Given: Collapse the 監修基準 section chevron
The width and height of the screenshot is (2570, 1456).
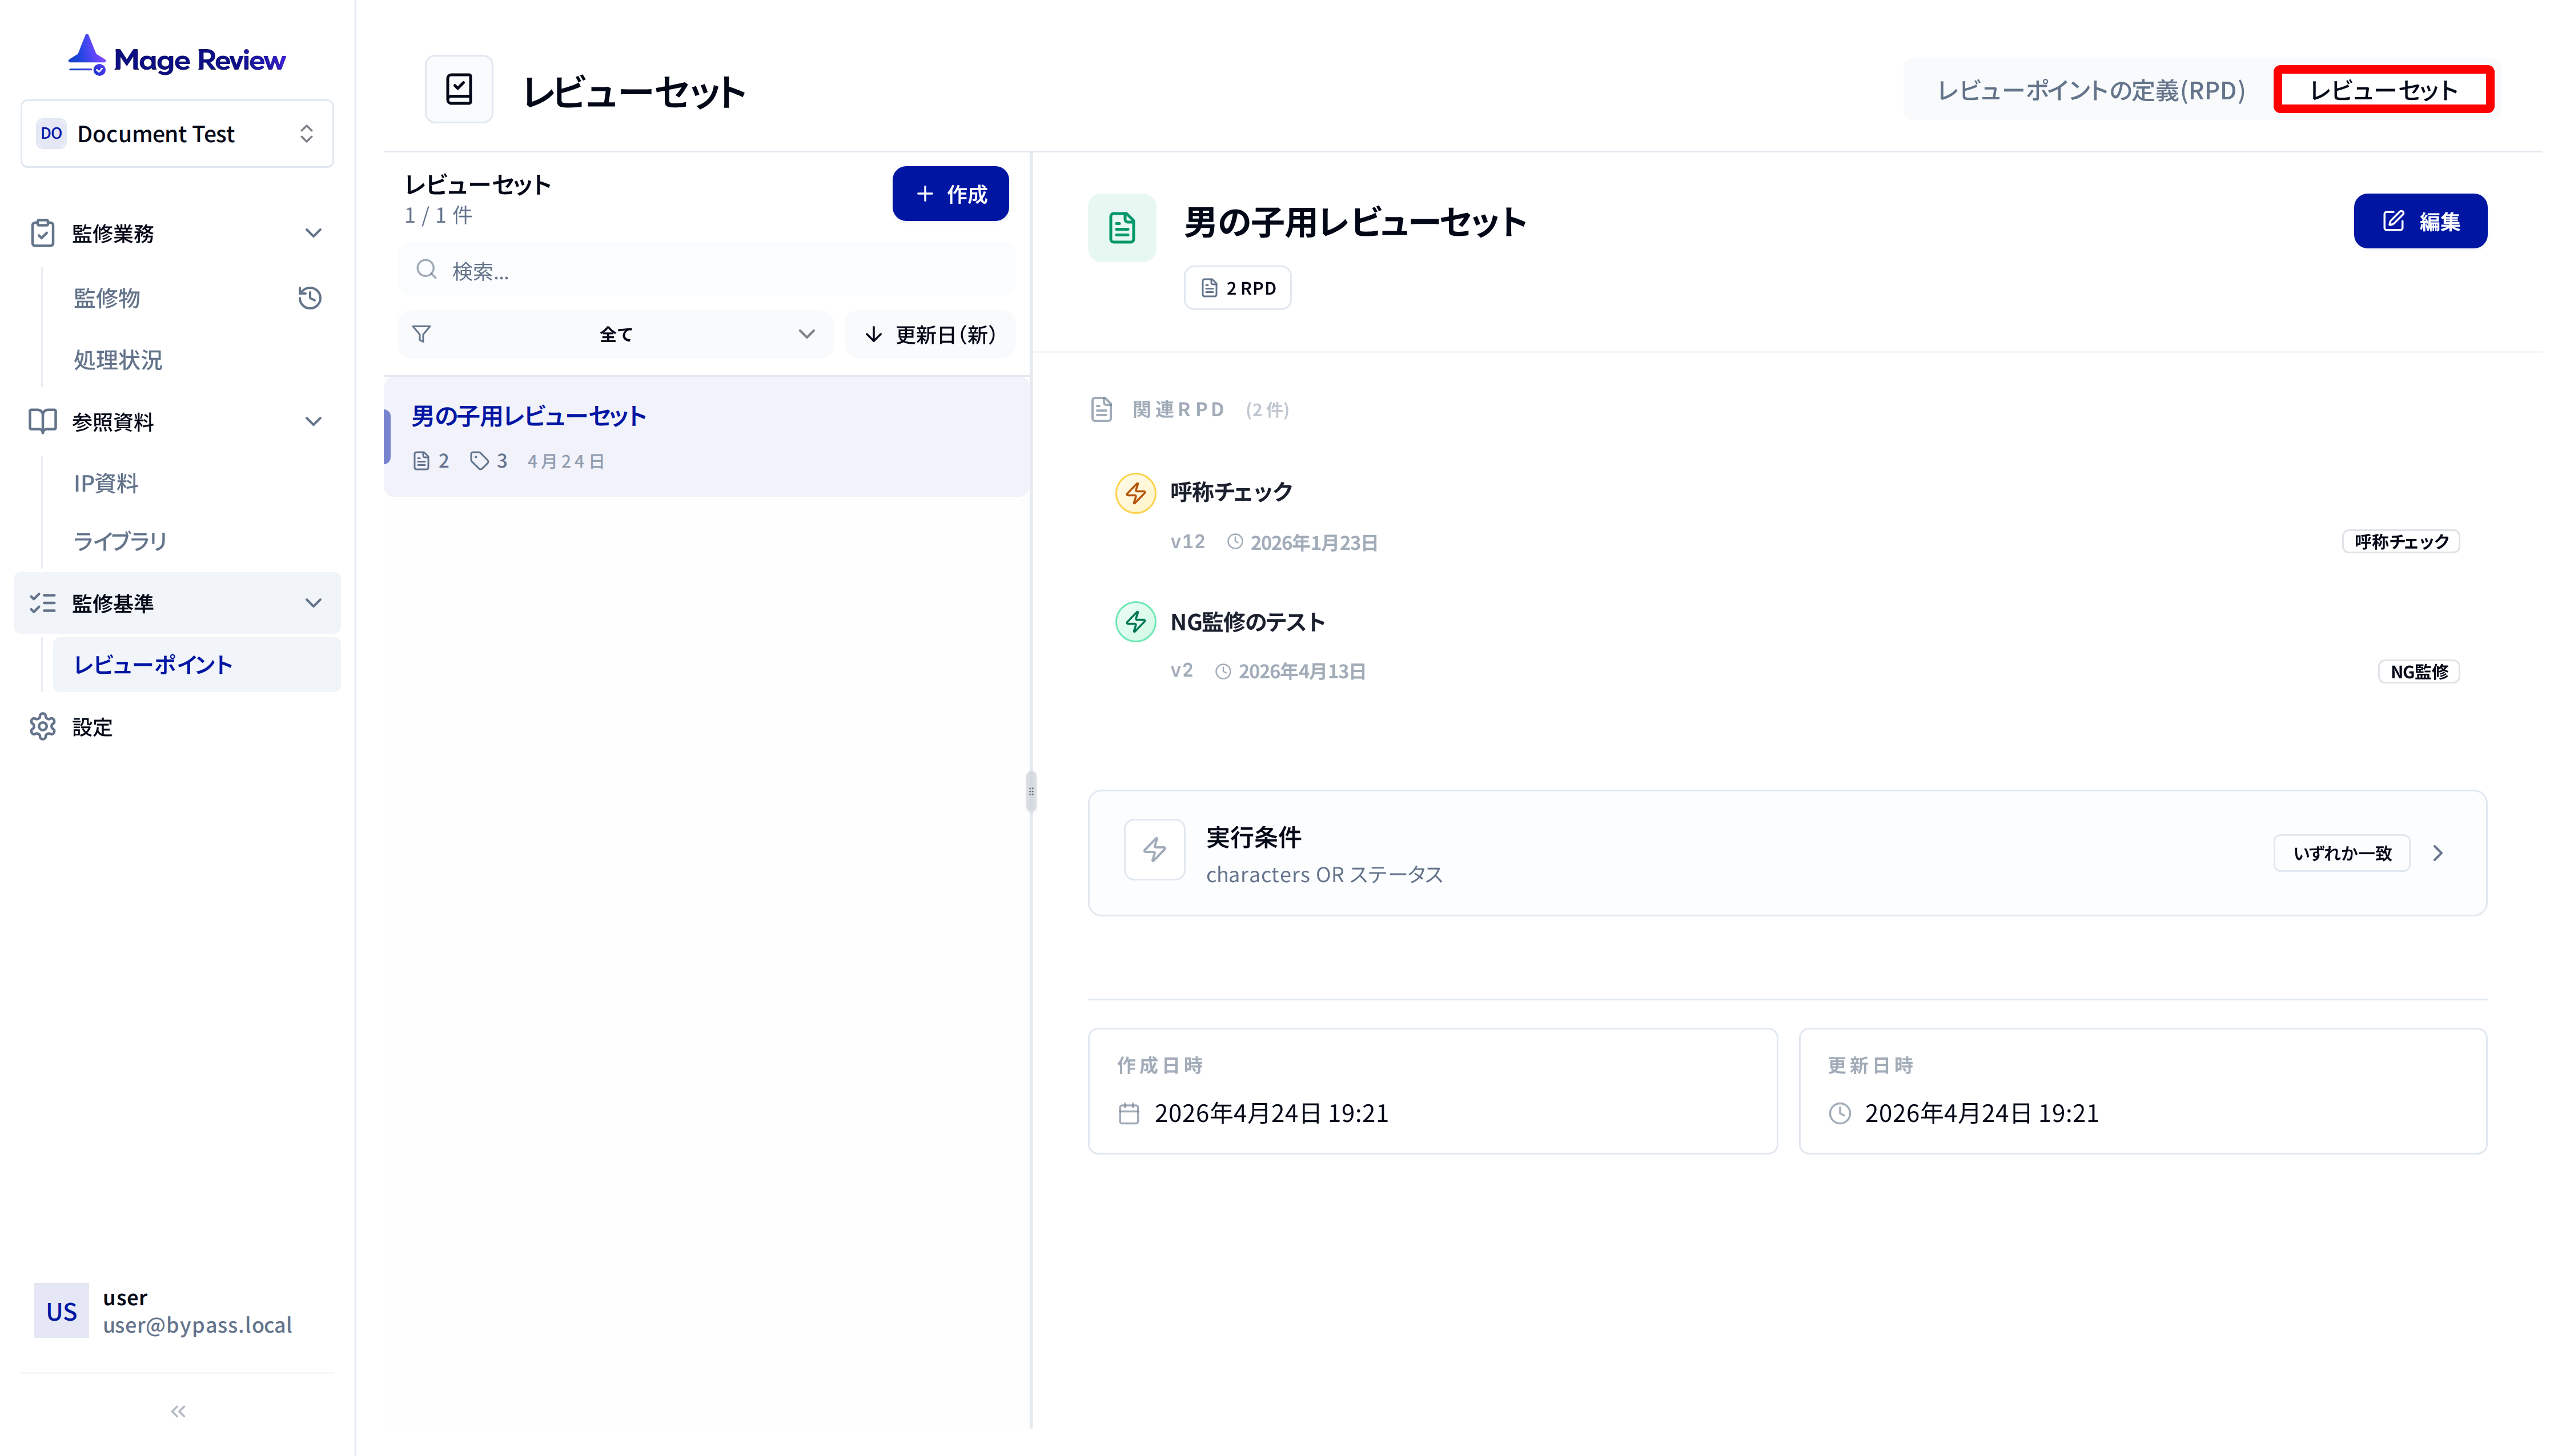Looking at the screenshot, I should [x=313, y=603].
